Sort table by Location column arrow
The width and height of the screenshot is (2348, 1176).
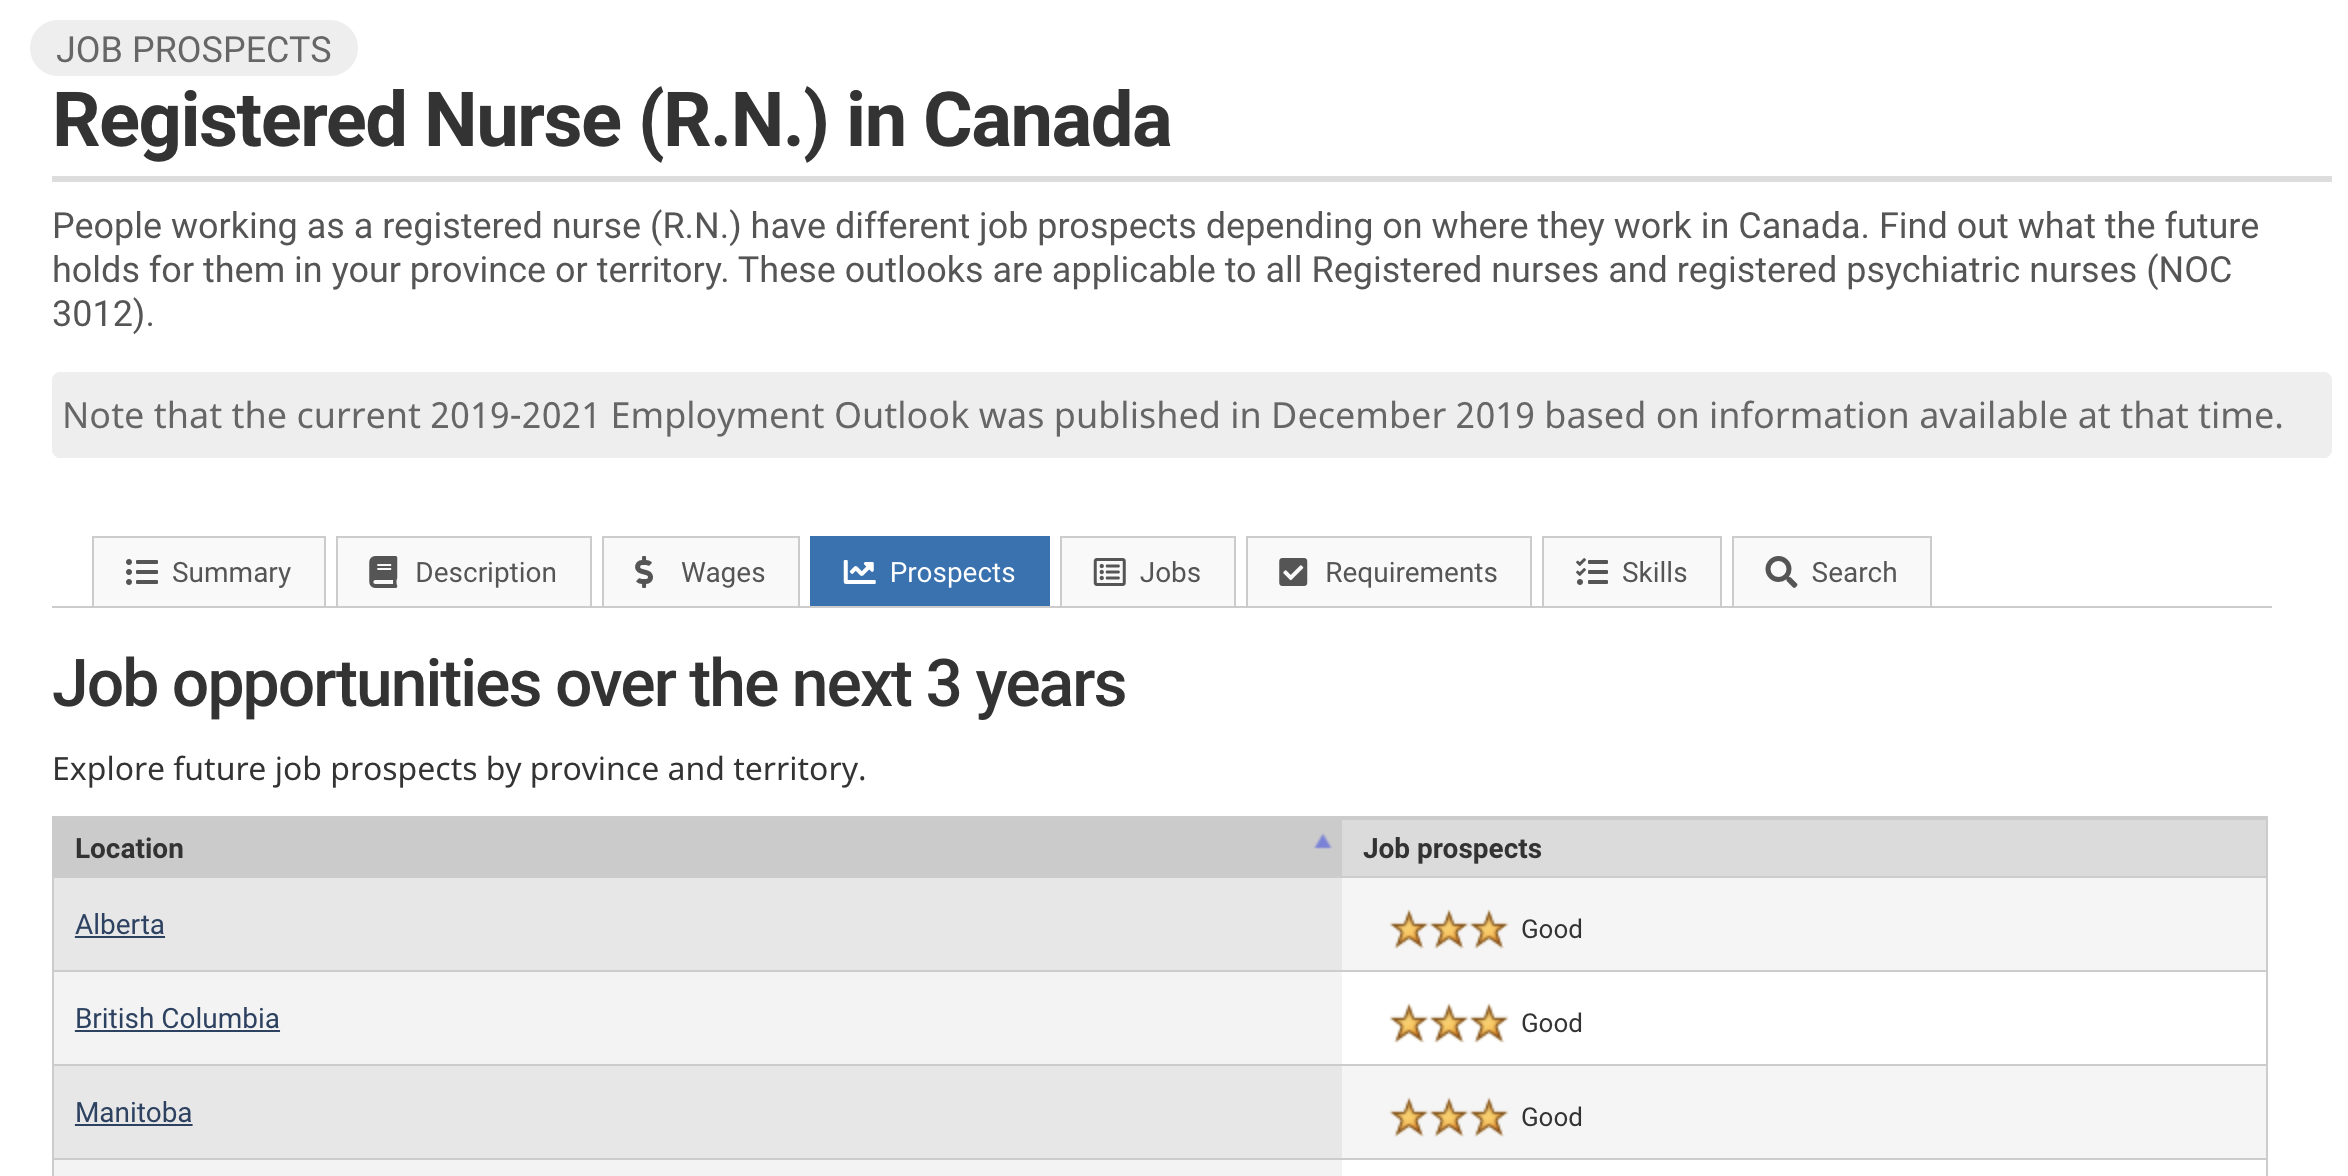coord(1322,842)
